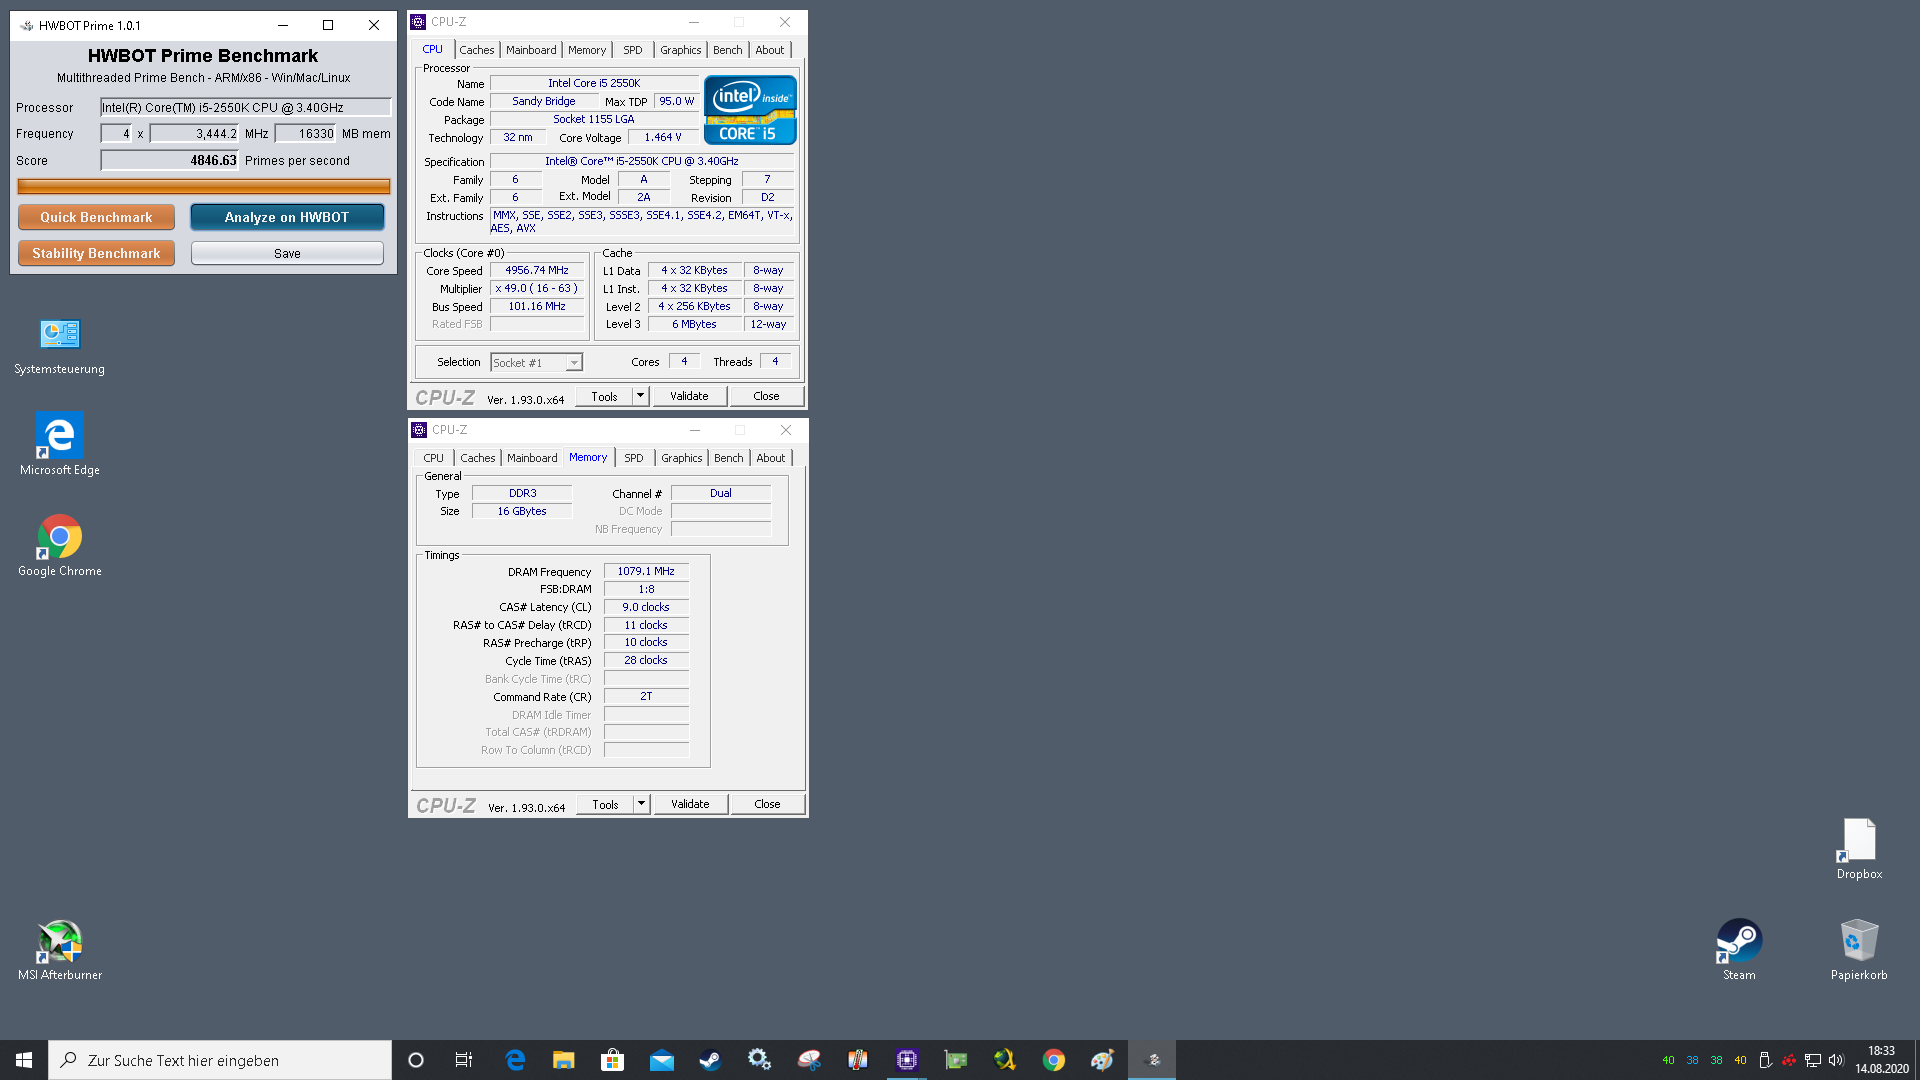Click Analyze on HWBOT button

pyautogui.click(x=287, y=217)
